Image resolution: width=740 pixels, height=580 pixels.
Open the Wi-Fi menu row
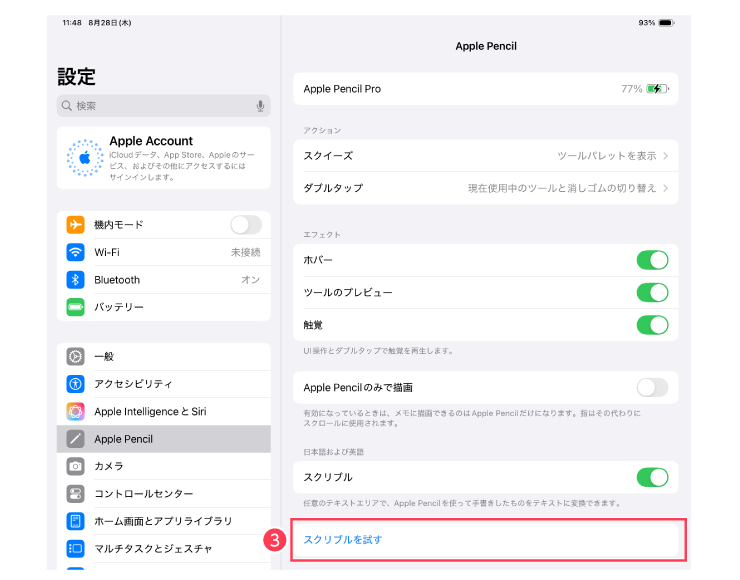[x=164, y=252]
